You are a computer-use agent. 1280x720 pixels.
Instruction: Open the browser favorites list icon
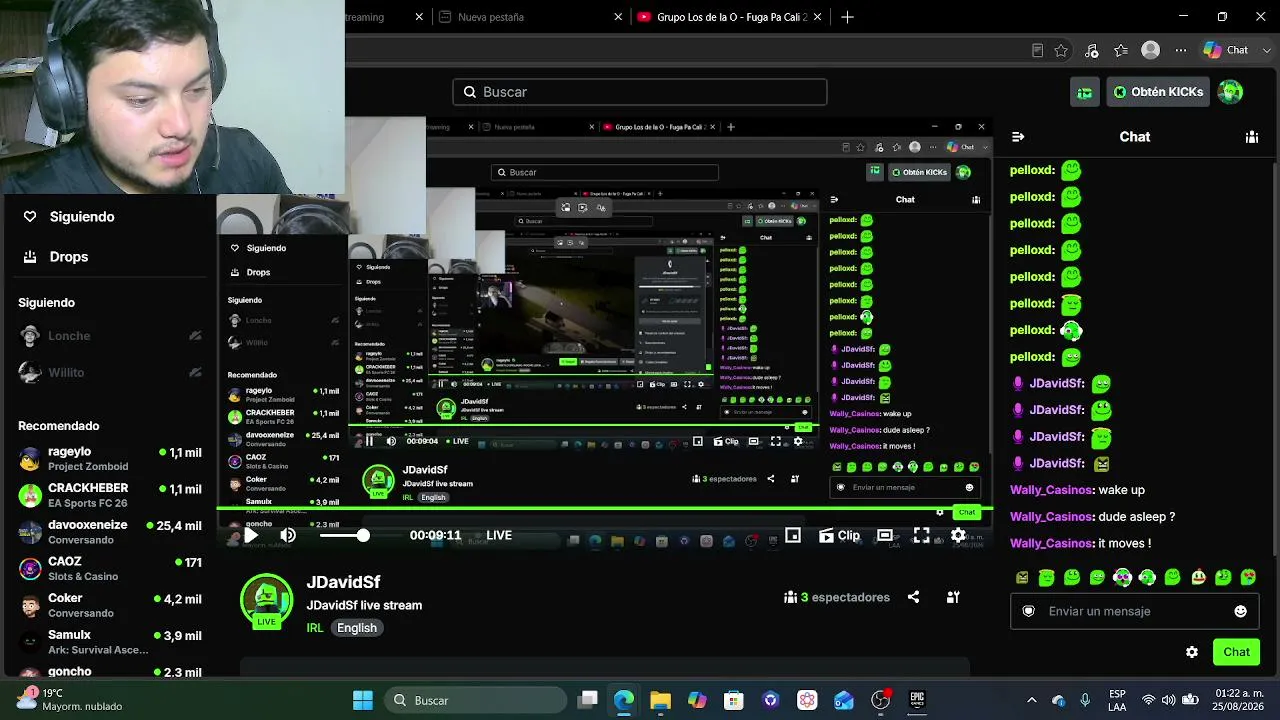(1121, 50)
